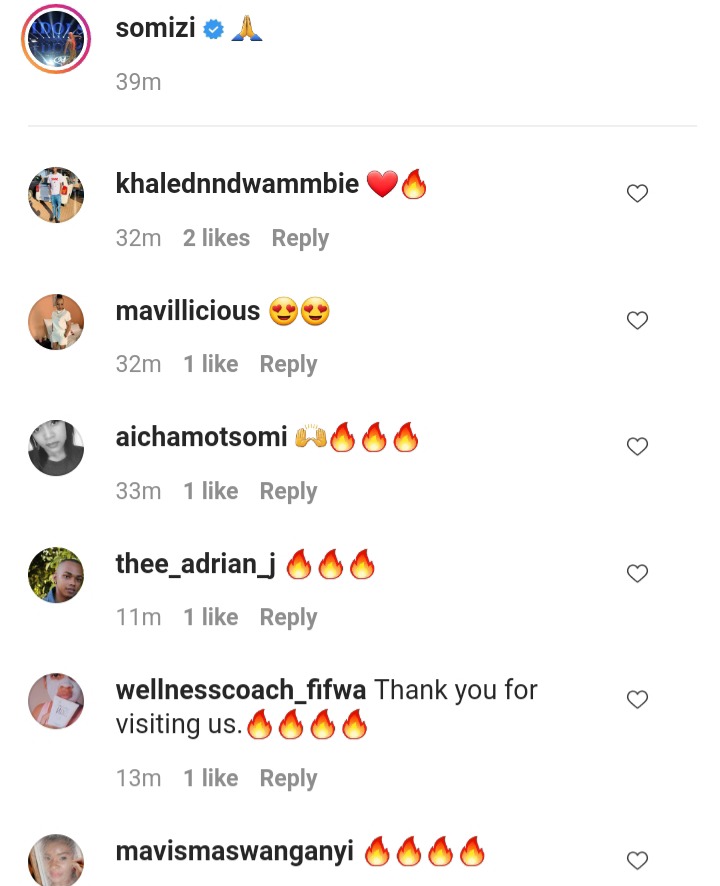Open the wellnesscoach_fifwa username profile
Image resolution: width=720 pixels, height=886 pixels.
[241, 690]
